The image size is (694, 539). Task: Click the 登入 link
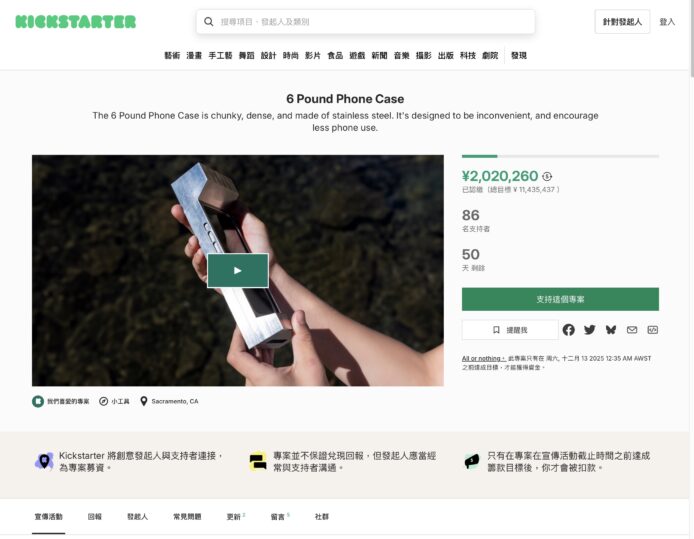pos(667,22)
